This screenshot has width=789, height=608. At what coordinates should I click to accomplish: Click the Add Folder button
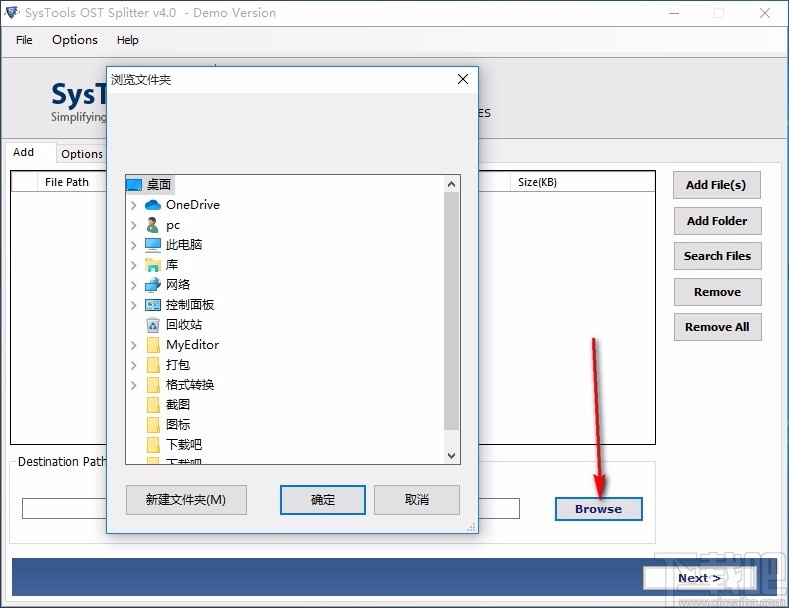tap(717, 221)
